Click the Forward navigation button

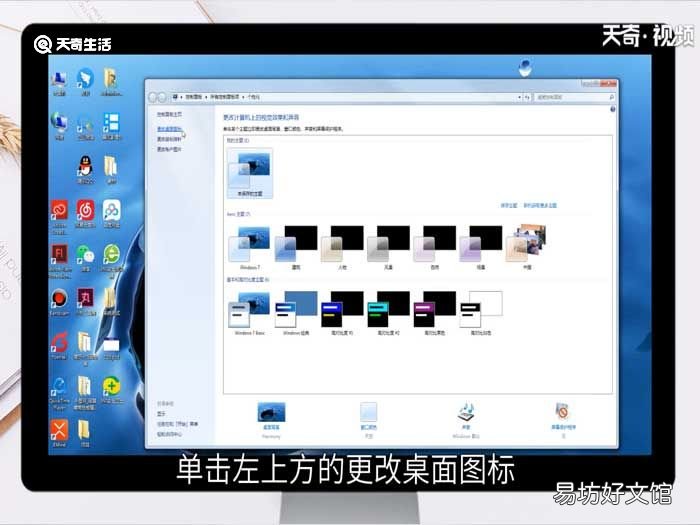[162, 97]
